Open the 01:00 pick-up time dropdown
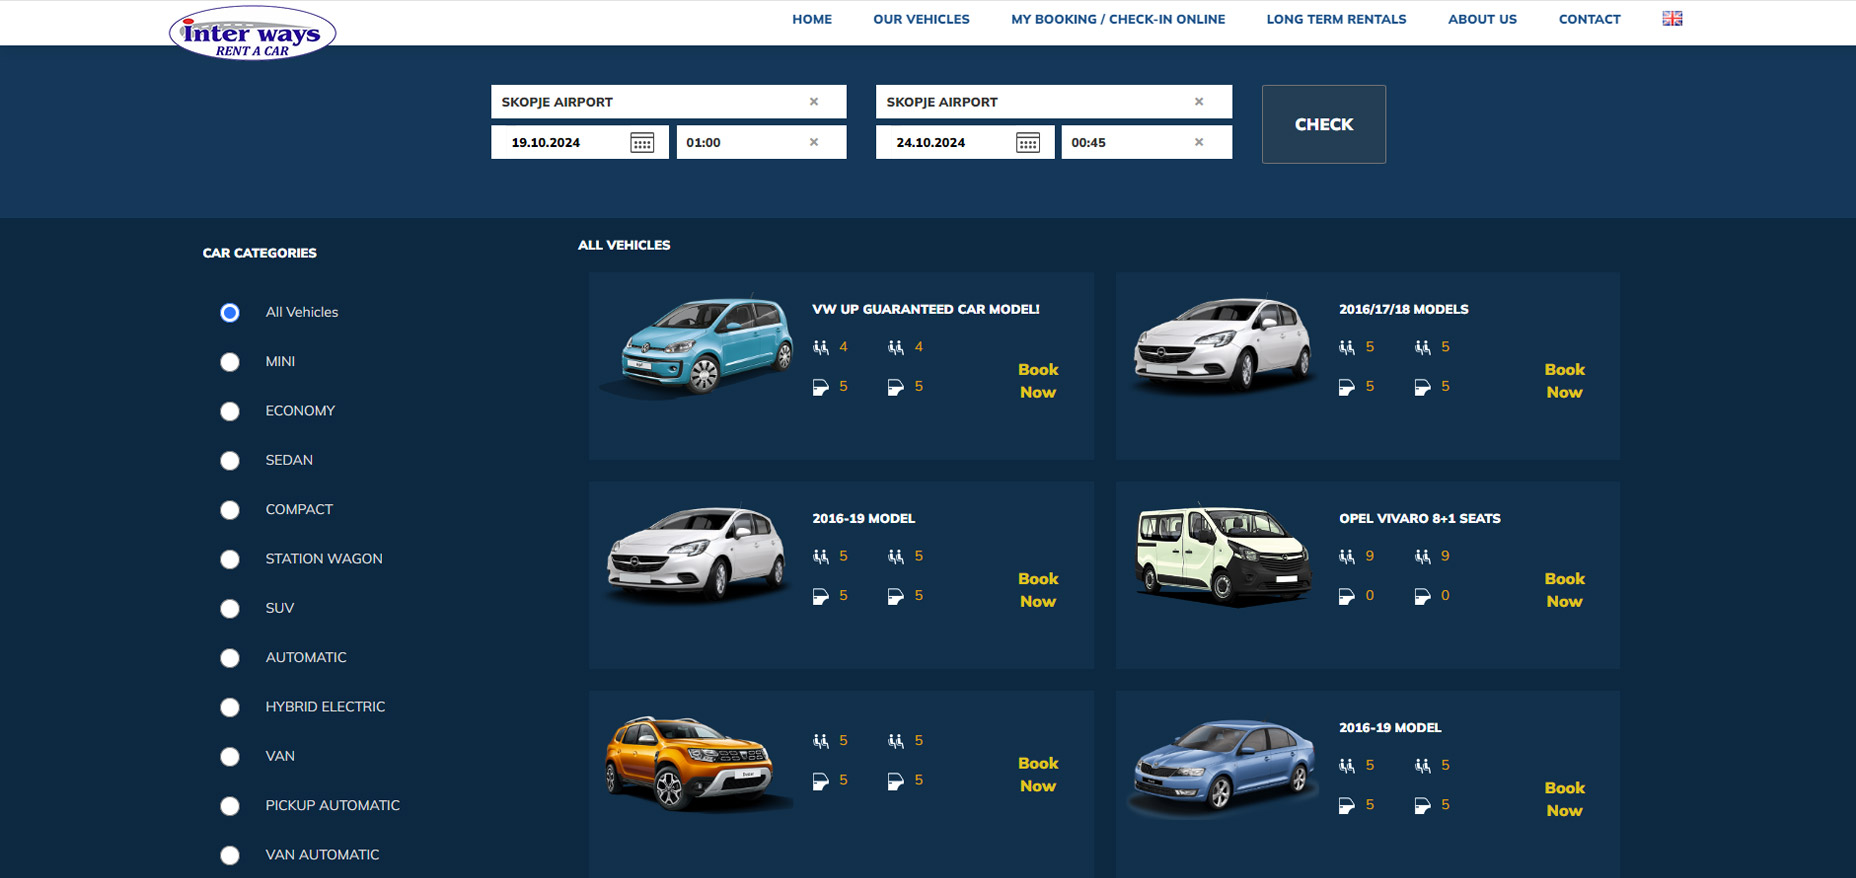This screenshot has height=878, width=1856. point(761,142)
